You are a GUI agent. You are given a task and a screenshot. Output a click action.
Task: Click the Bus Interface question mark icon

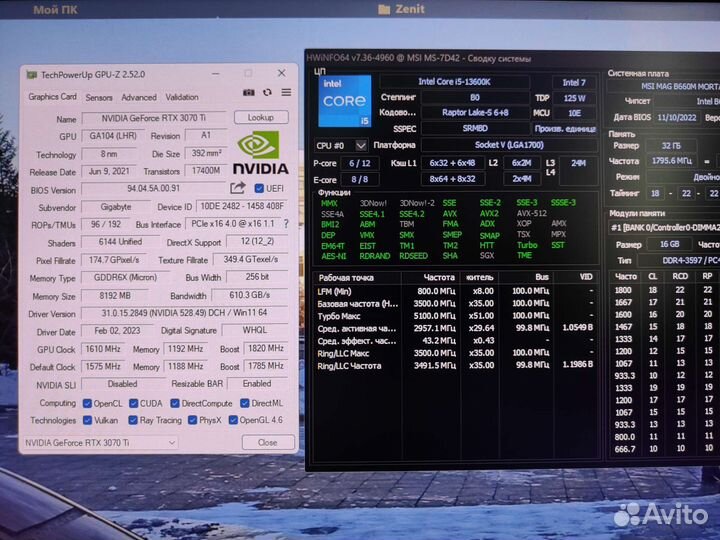[286, 225]
